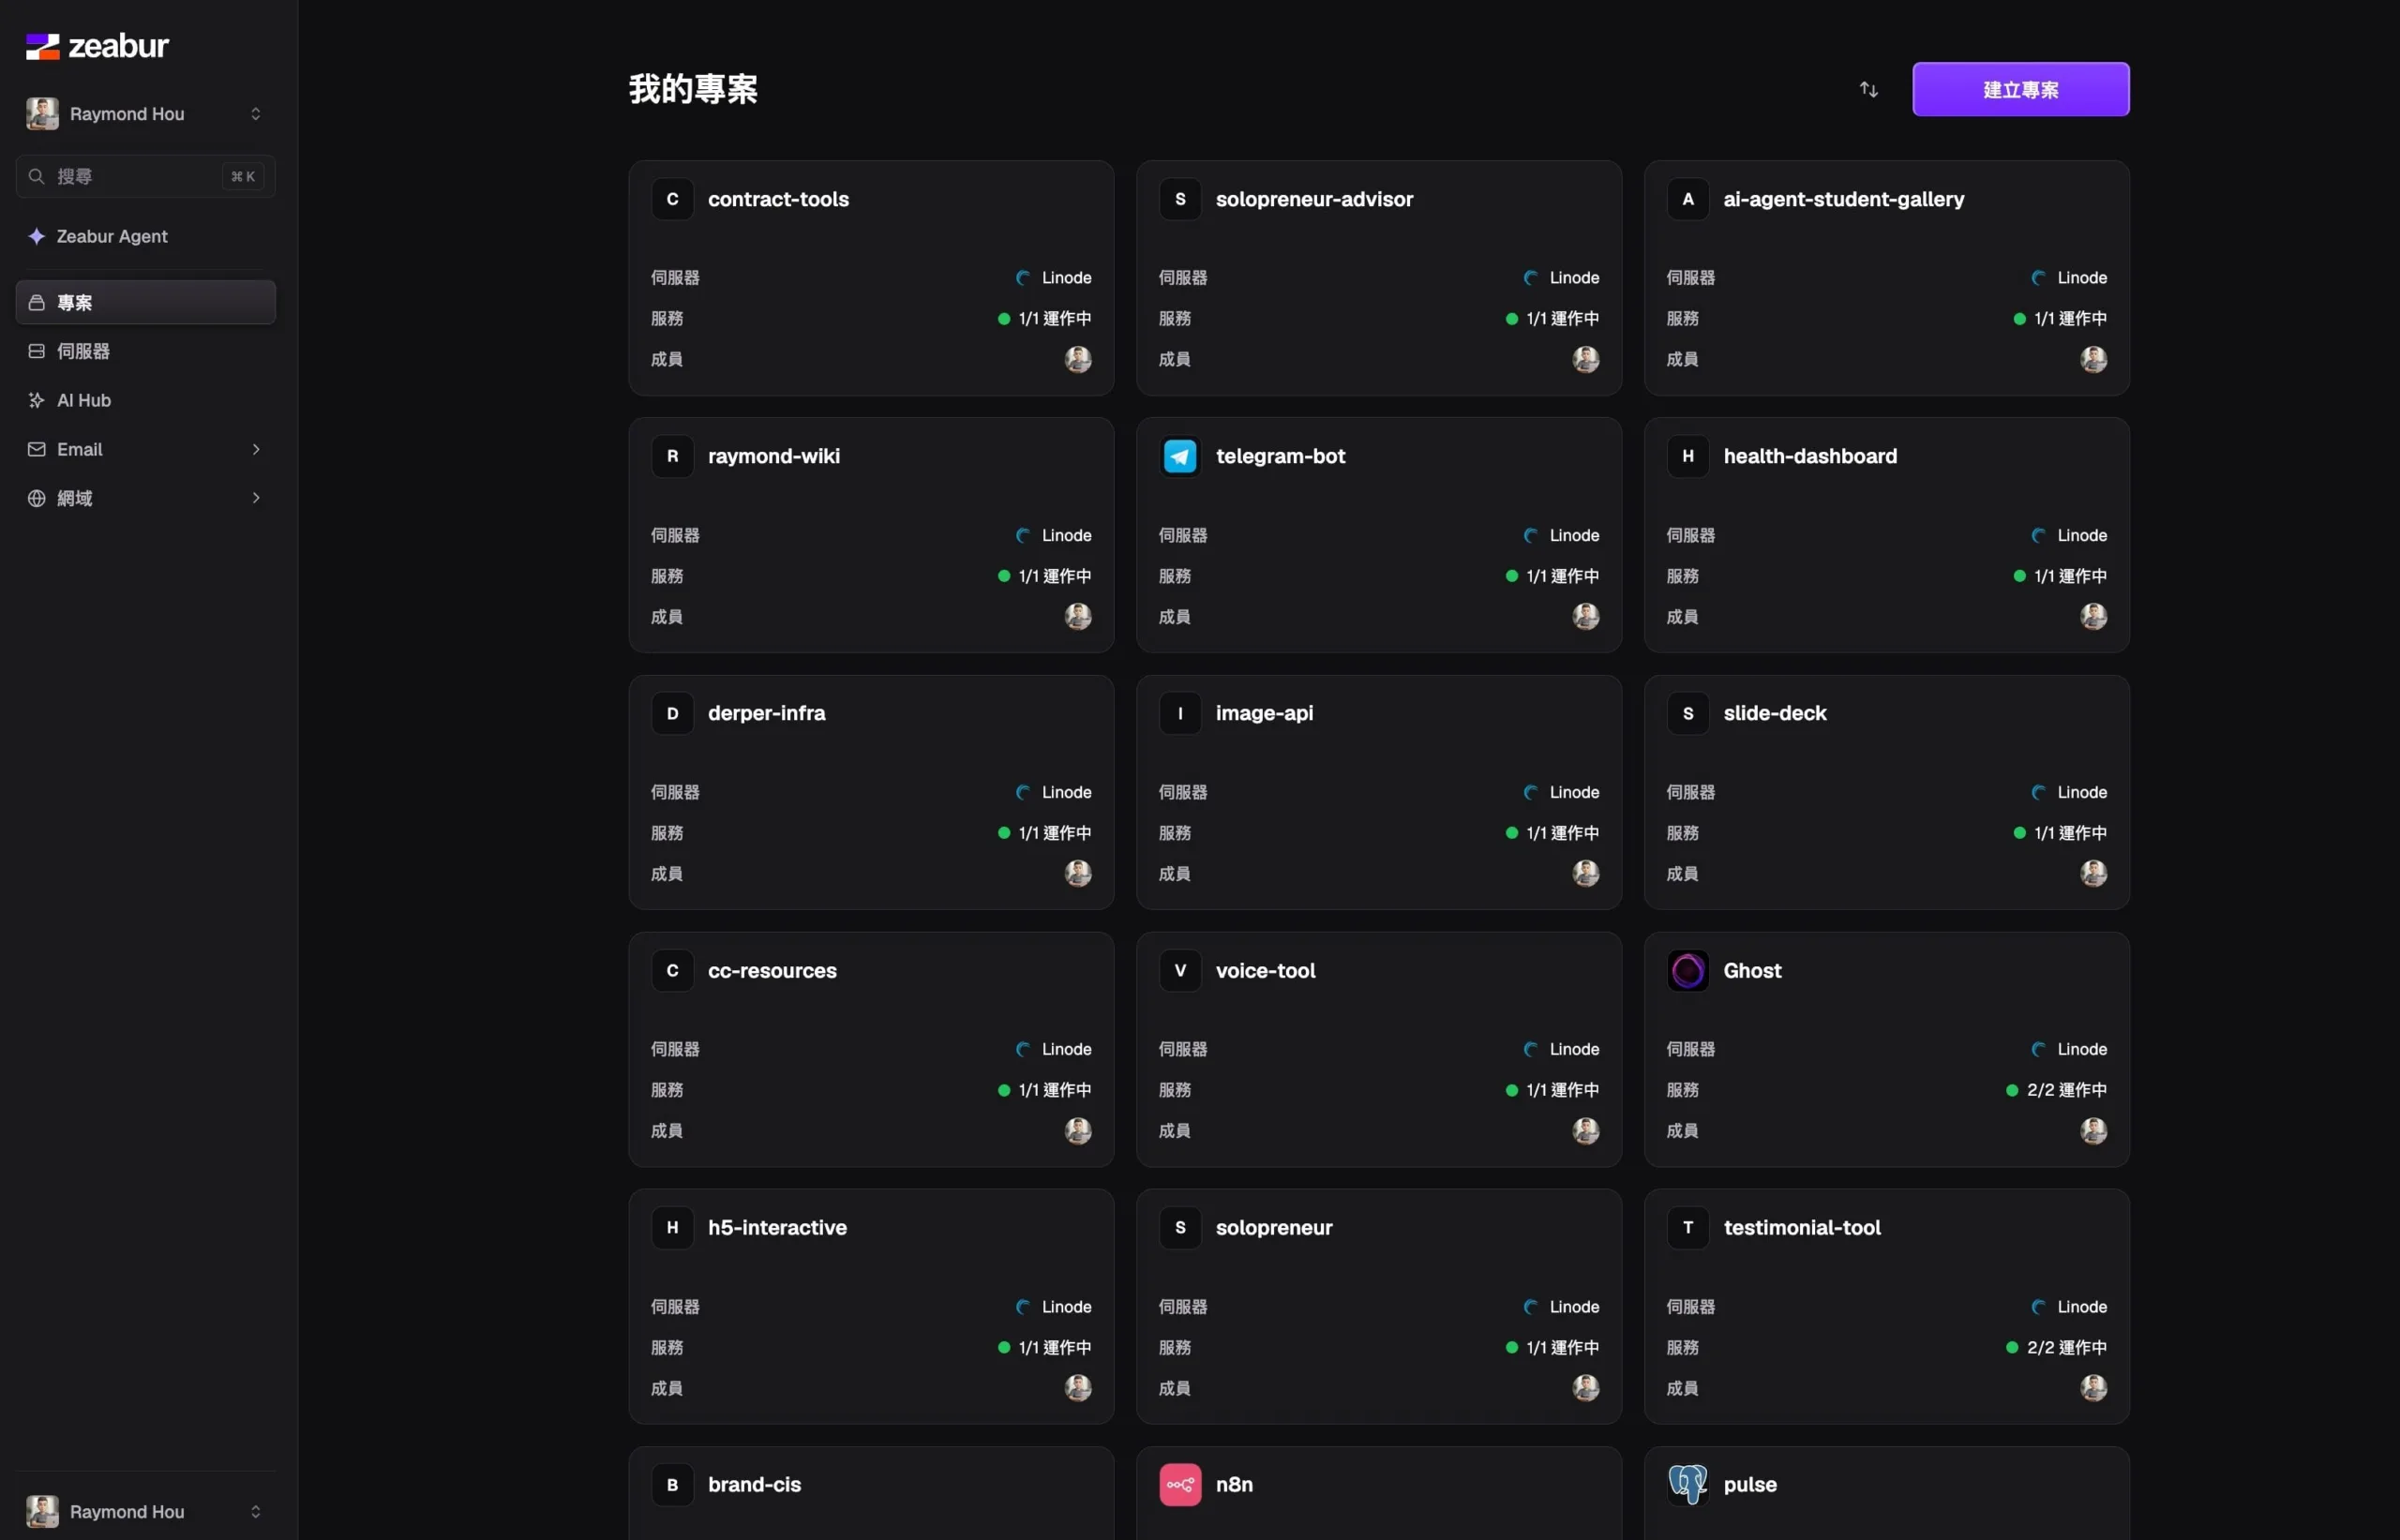Click the I icon on image-api card
The image size is (2400, 1540).
pyautogui.click(x=1180, y=713)
